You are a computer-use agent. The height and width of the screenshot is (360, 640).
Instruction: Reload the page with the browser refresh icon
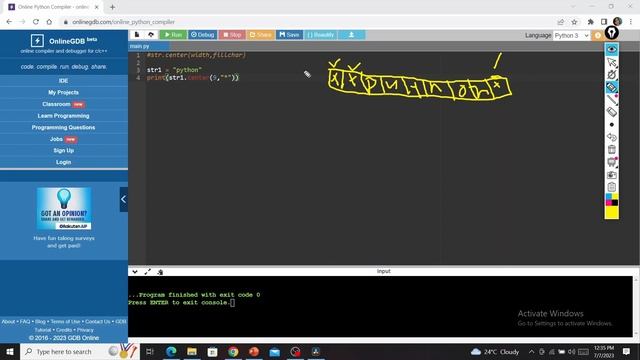(36, 22)
